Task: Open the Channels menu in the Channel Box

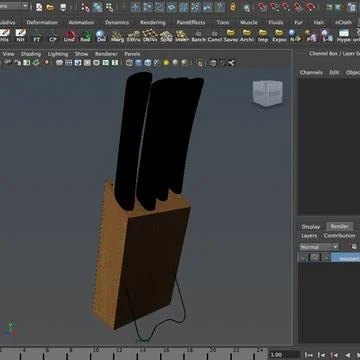Action: (311, 72)
